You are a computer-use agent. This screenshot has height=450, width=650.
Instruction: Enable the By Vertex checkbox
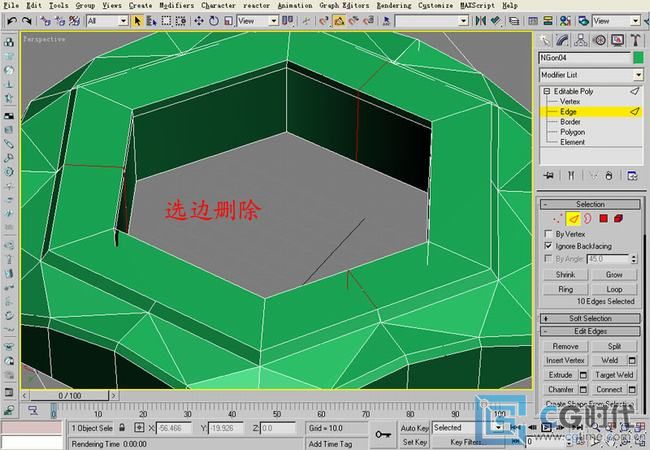[548, 234]
